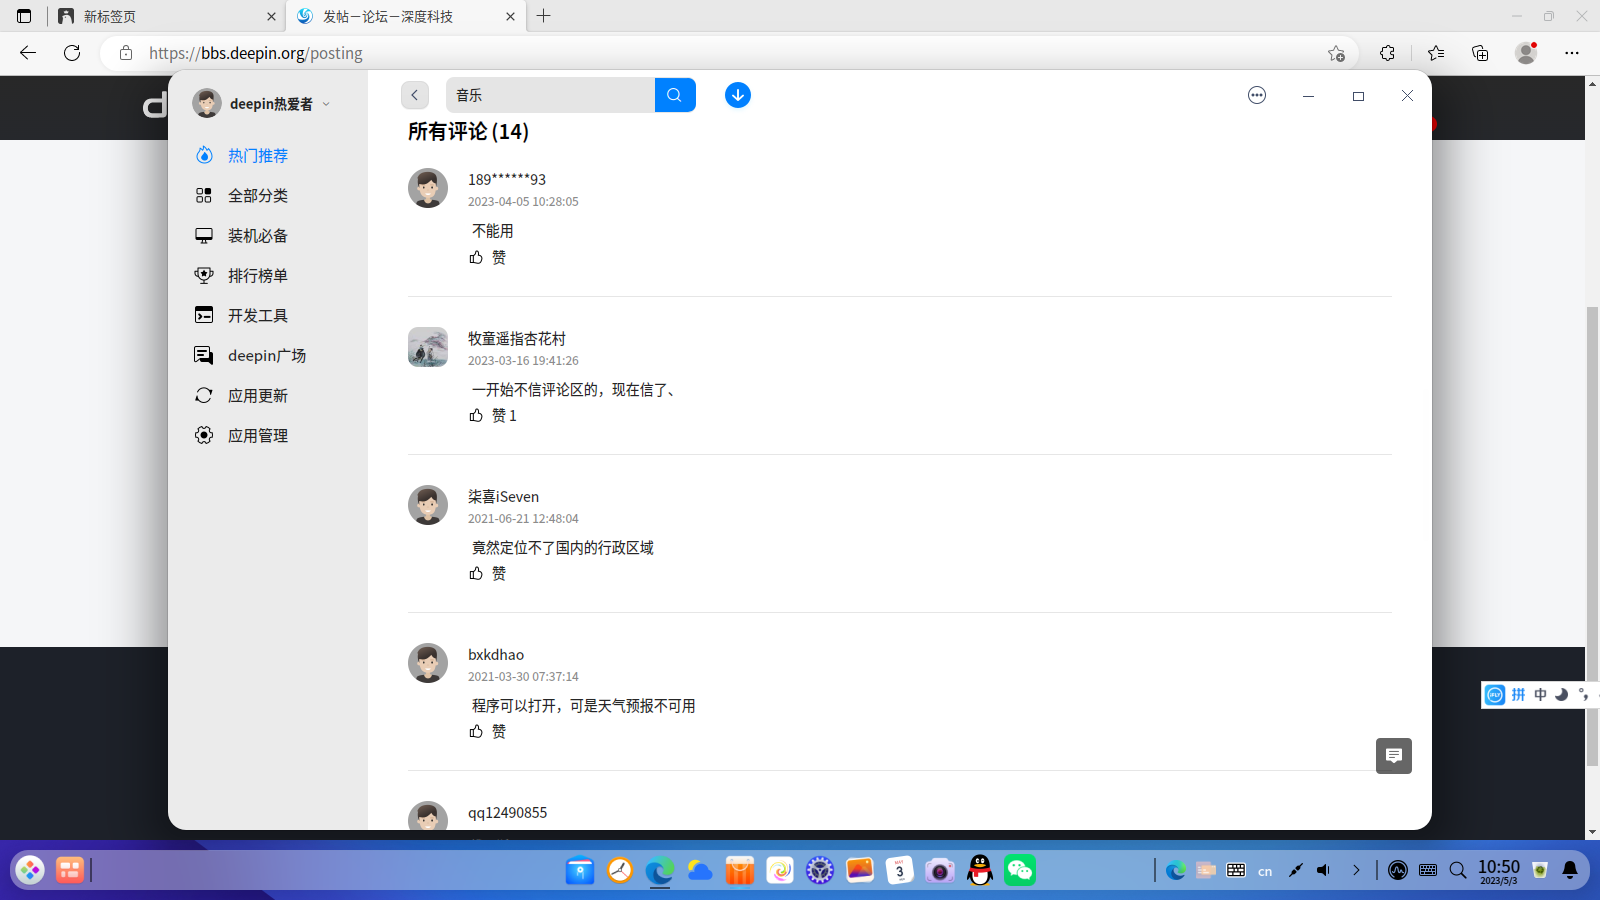Select 热门推荐 in the sidebar menu

(x=256, y=155)
